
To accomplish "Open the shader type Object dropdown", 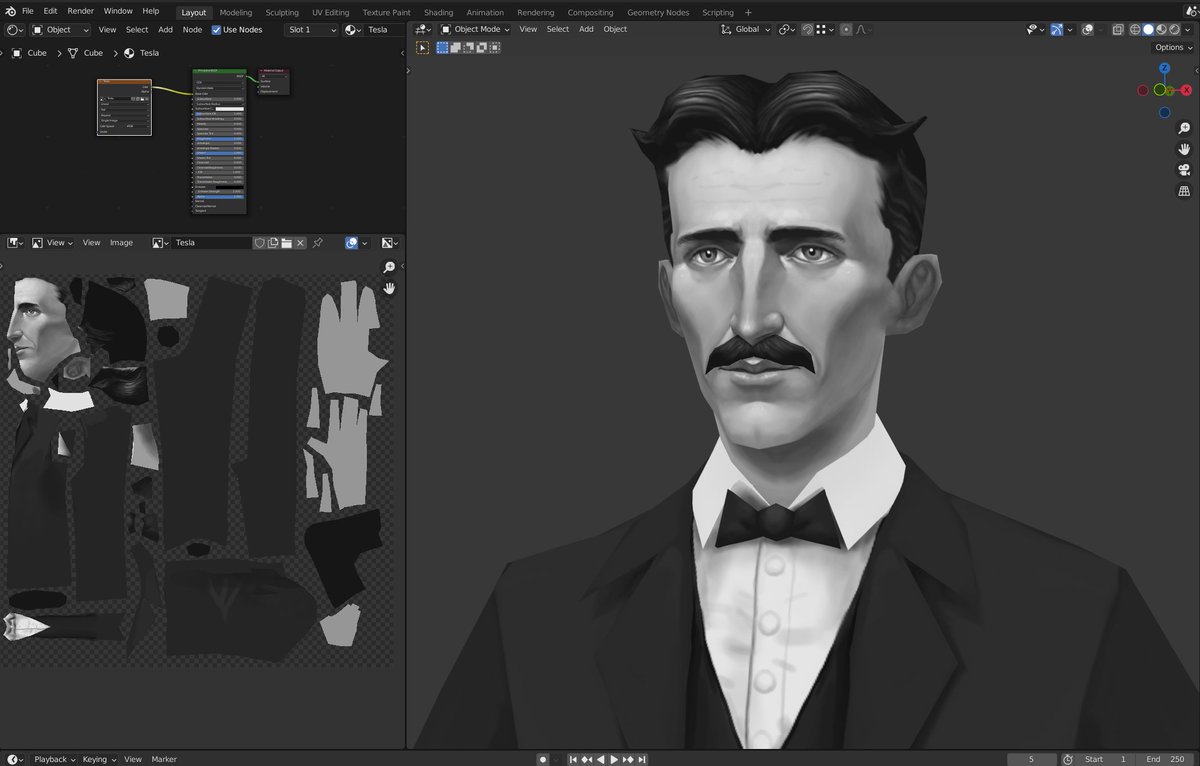I will [x=61, y=30].
